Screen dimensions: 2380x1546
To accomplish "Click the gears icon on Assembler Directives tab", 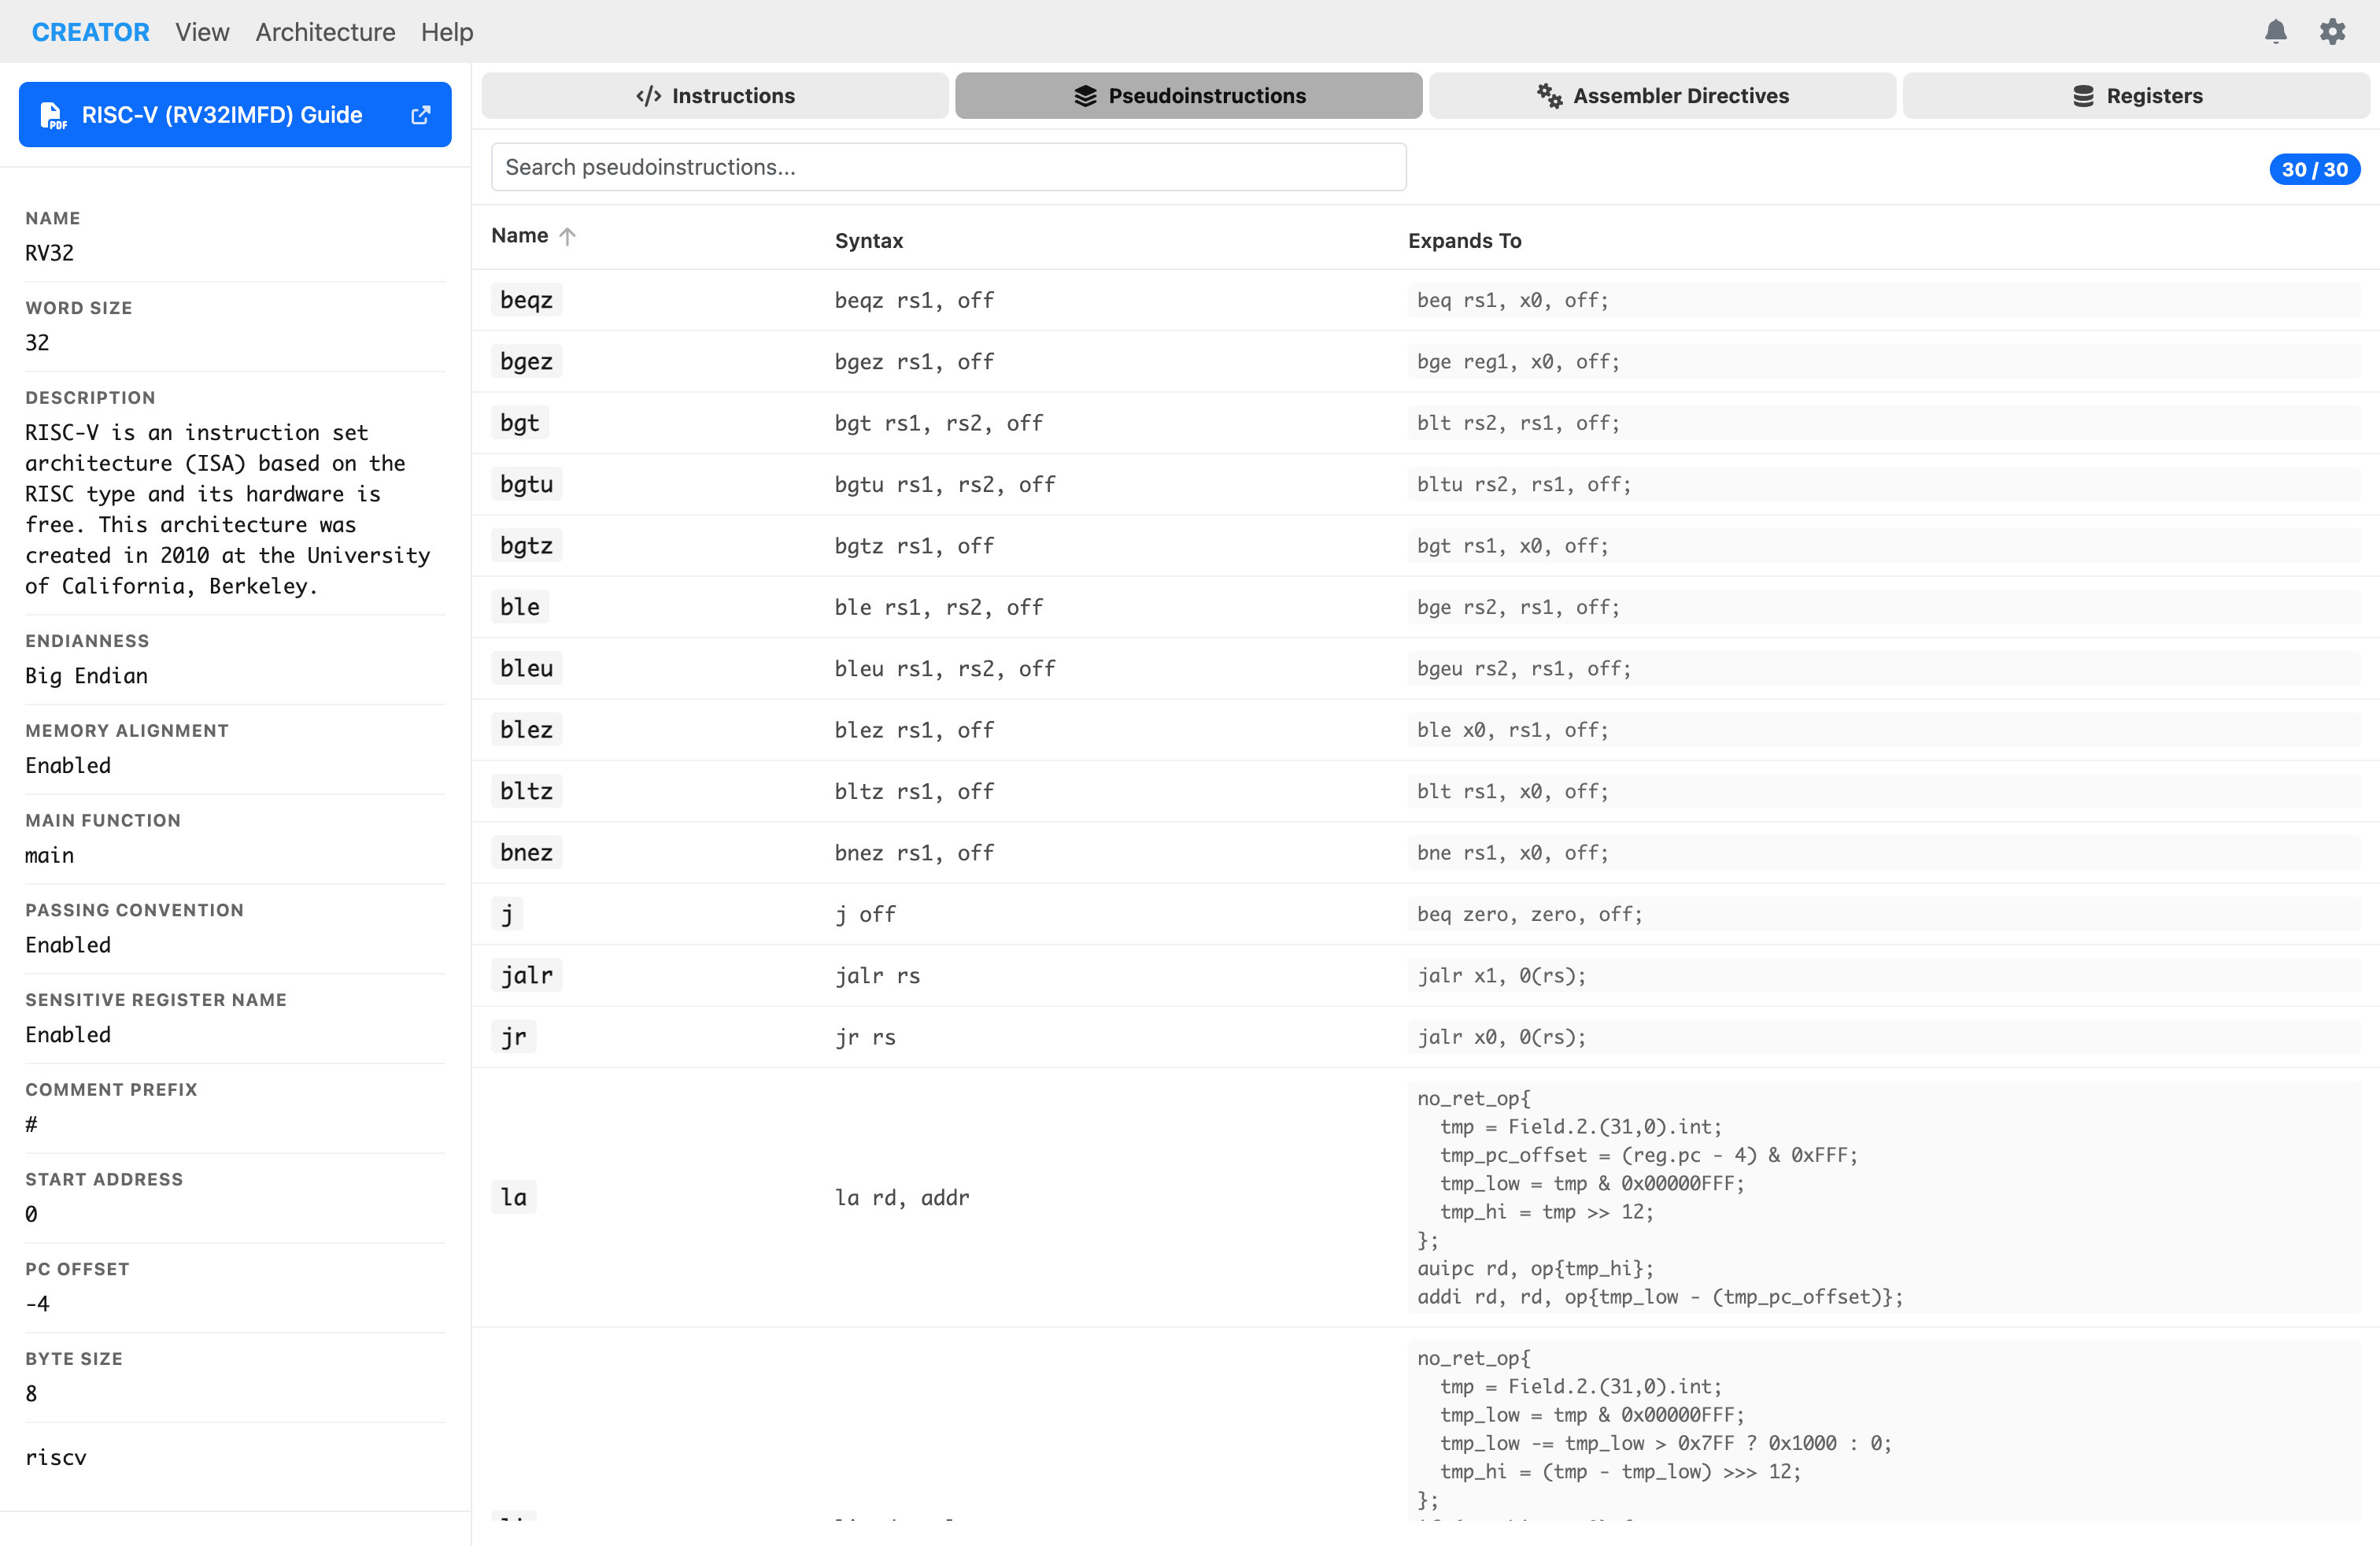I will pyautogui.click(x=1549, y=96).
